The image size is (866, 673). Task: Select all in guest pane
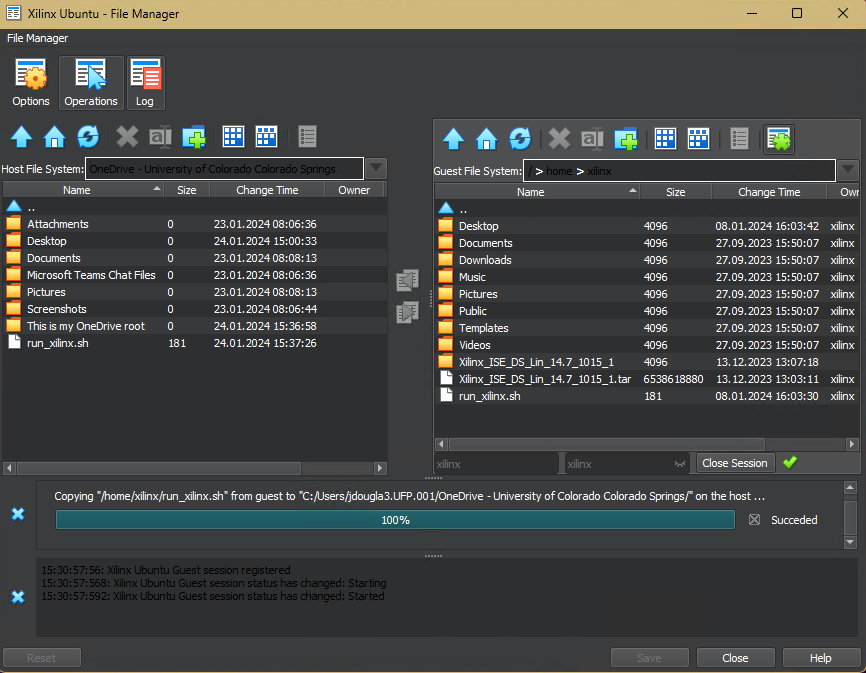click(x=665, y=139)
